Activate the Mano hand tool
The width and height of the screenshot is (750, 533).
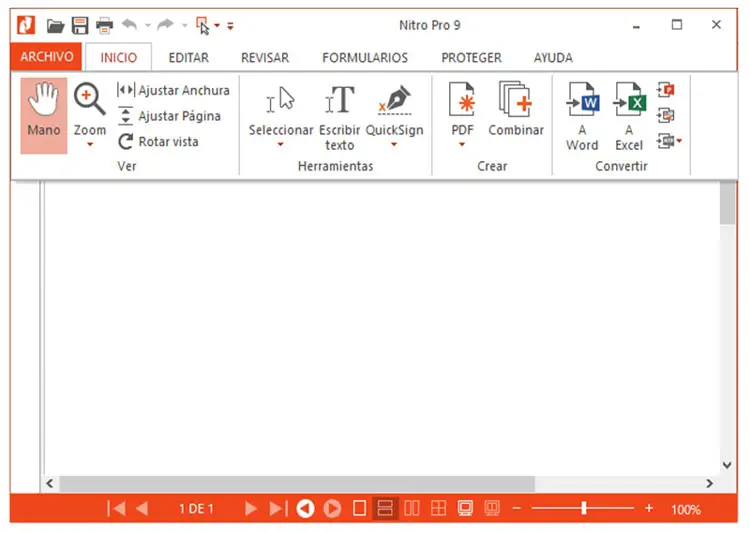click(x=44, y=116)
